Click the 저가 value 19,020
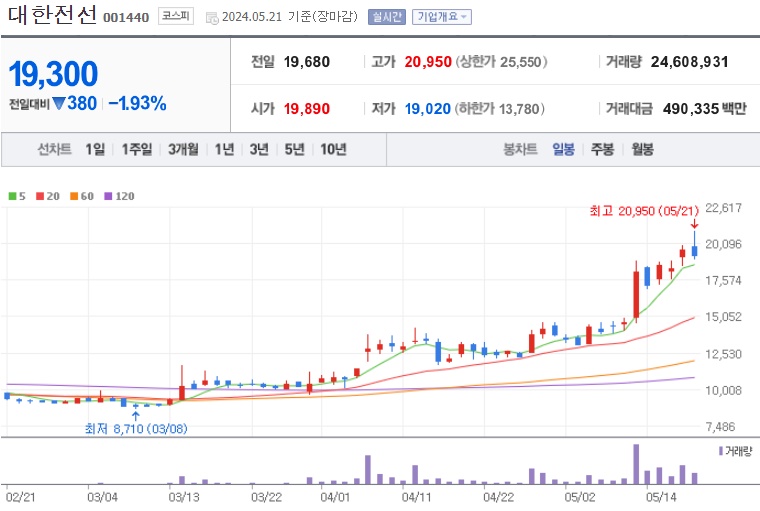 point(428,109)
